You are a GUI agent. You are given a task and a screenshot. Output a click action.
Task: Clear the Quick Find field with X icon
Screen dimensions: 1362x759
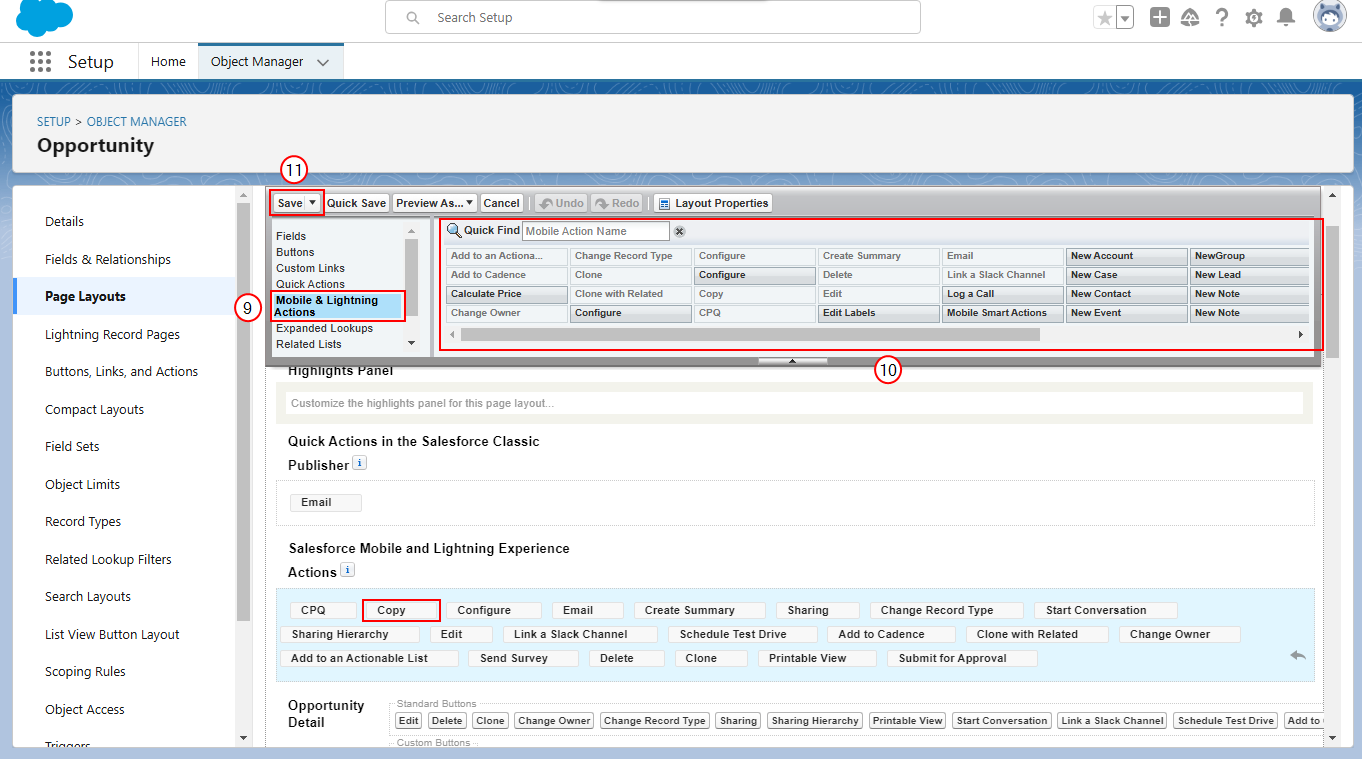coord(679,231)
